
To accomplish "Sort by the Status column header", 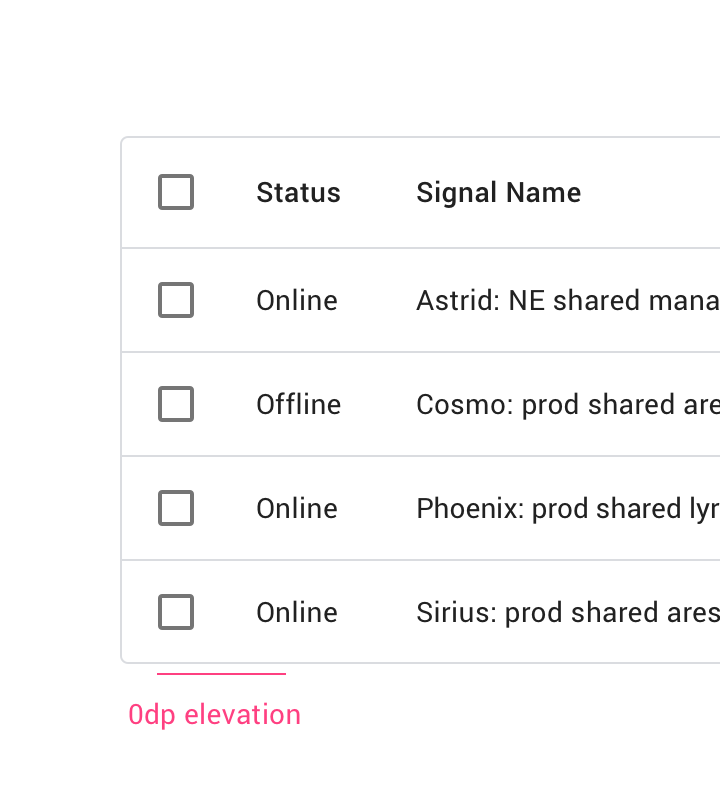I will [299, 193].
